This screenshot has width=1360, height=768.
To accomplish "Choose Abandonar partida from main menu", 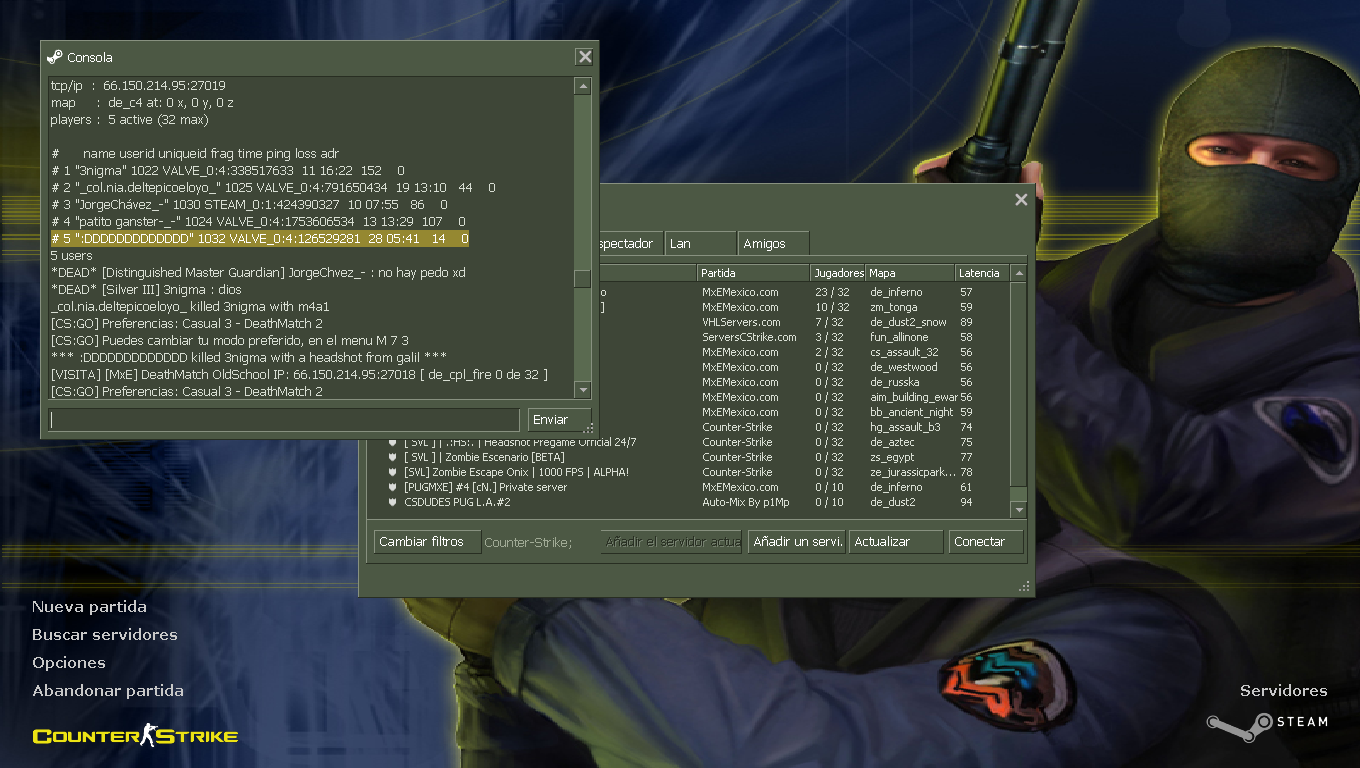I will (108, 691).
